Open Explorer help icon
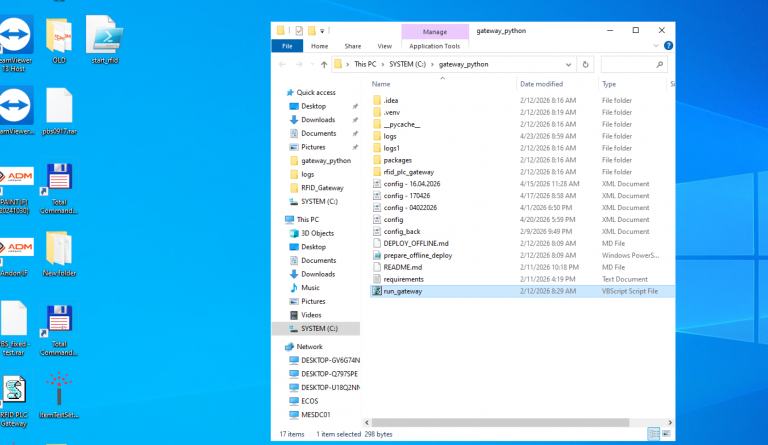The width and height of the screenshot is (768, 445). [x=668, y=46]
